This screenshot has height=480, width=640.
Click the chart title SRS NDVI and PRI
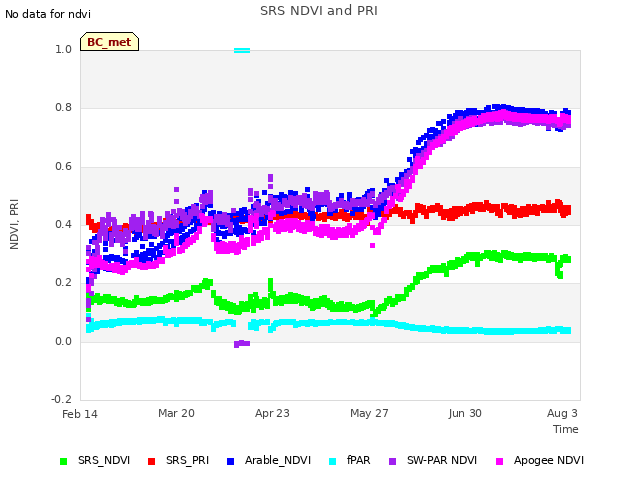(x=319, y=11)
